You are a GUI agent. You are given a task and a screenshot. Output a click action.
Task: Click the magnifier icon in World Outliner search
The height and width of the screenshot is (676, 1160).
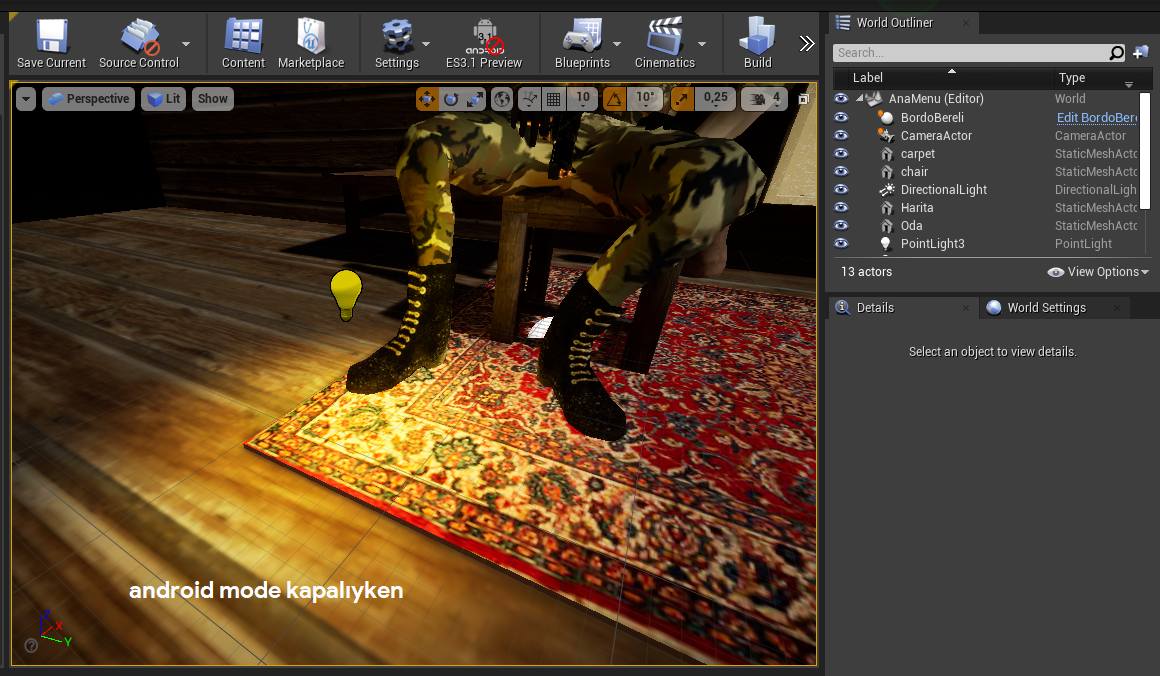pyautogui.click(x=1116, y=53)
